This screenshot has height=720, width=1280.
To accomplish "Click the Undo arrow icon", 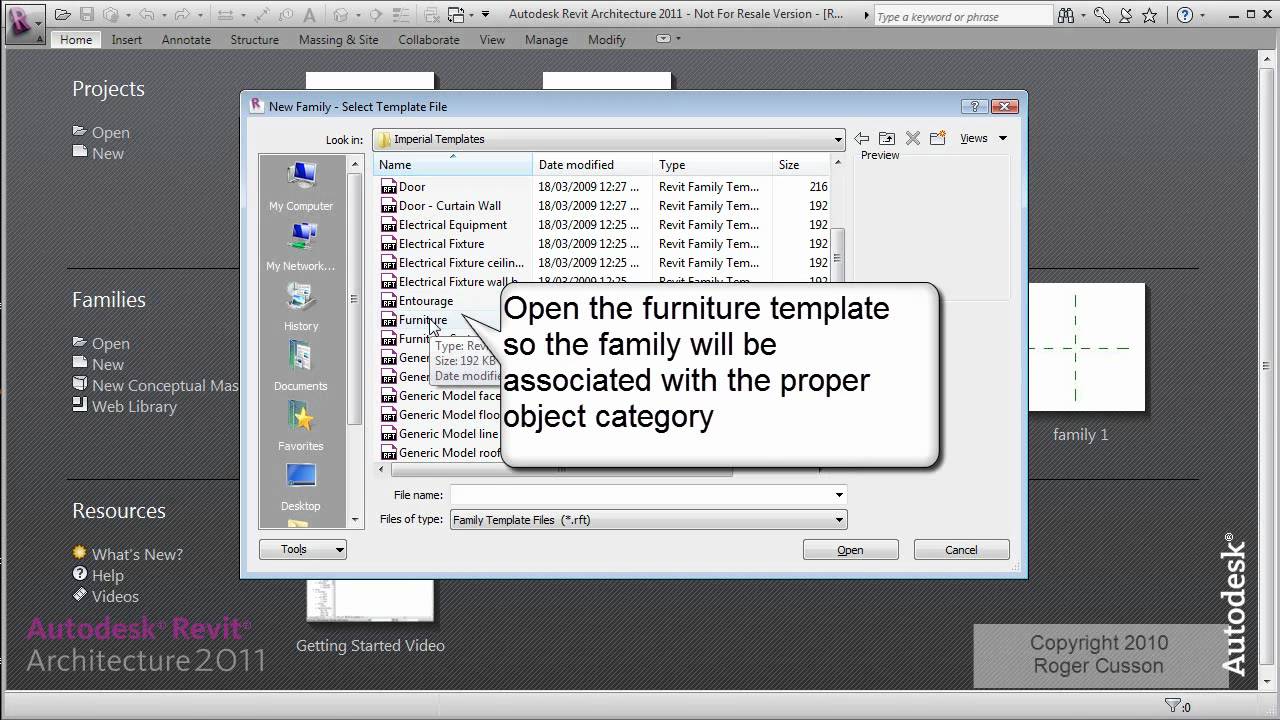I will coord(147,15).
